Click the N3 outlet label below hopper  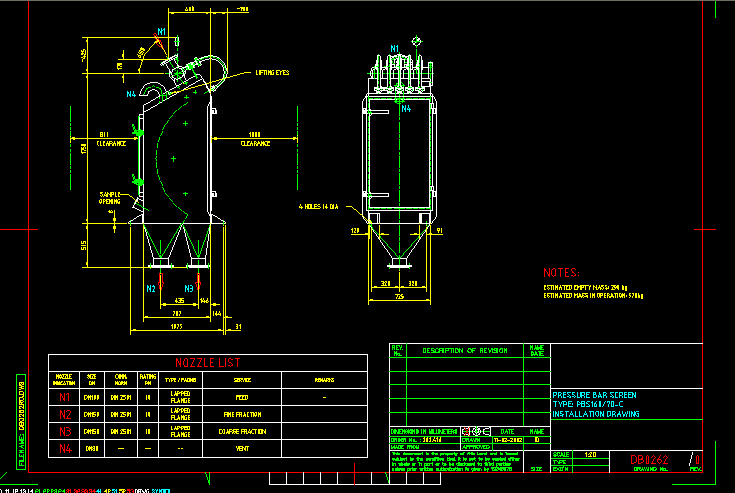click(187, 288)
